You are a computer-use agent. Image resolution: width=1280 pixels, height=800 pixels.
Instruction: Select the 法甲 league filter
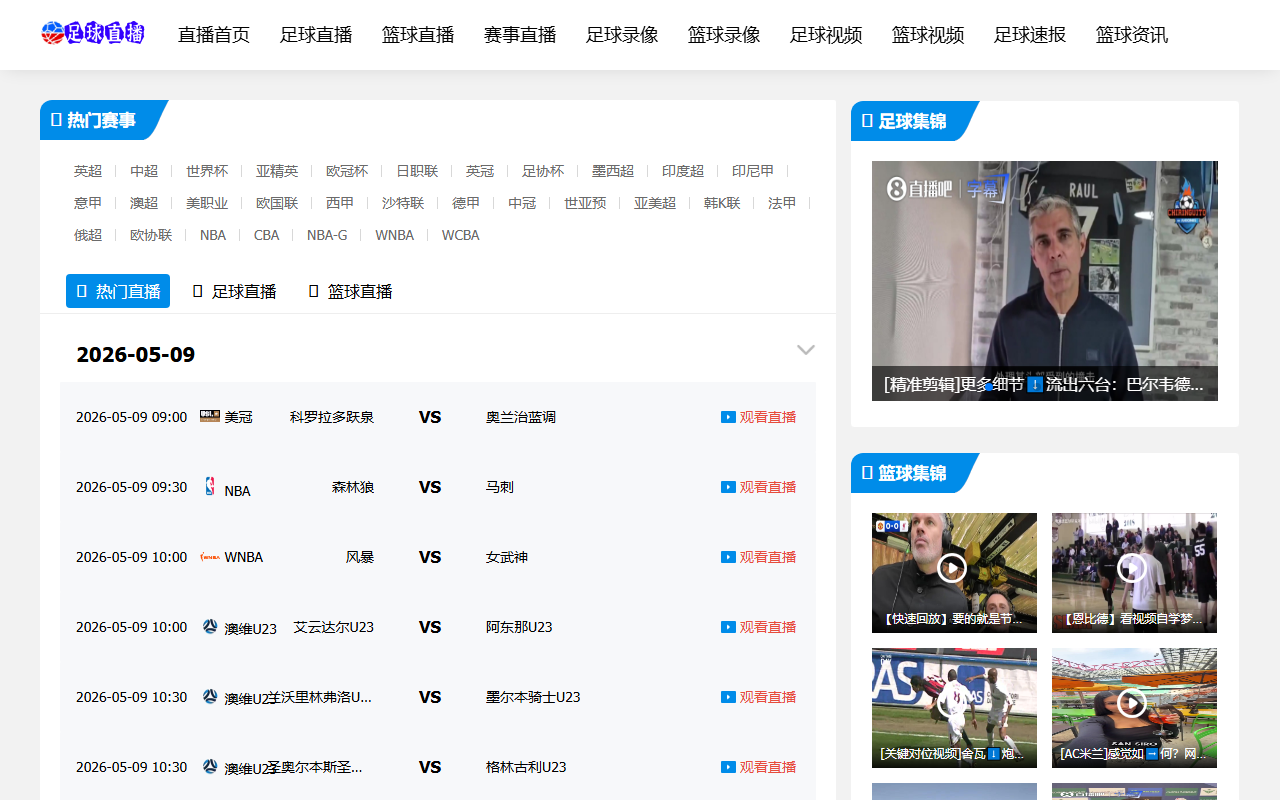point(782,203)
